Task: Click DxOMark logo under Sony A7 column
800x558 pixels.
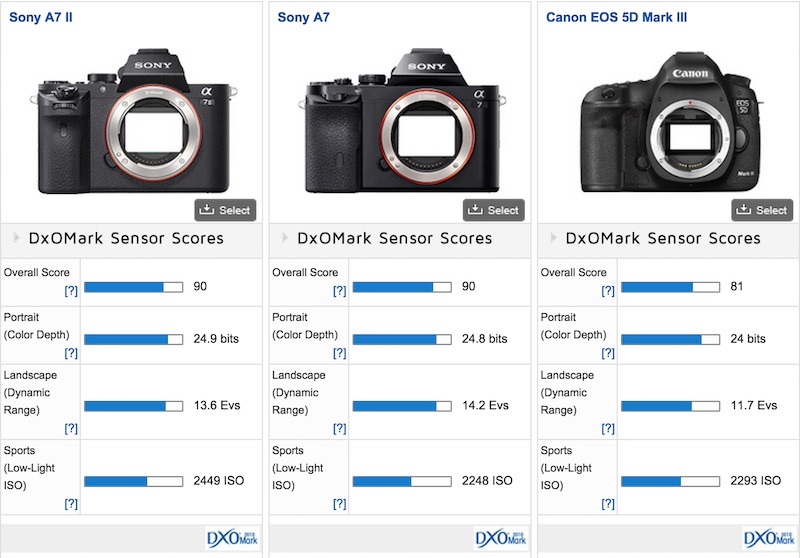Action: (501, 538)
